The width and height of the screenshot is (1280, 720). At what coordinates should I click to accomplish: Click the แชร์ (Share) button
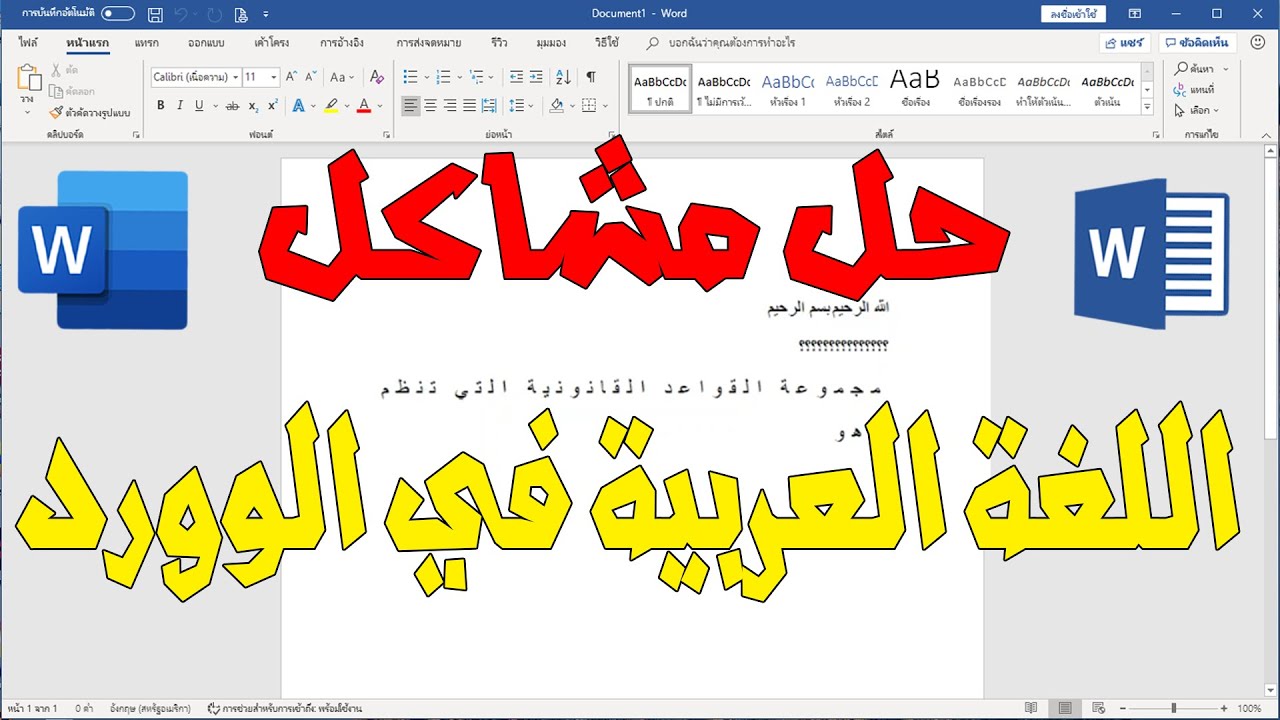[1125, 44]
